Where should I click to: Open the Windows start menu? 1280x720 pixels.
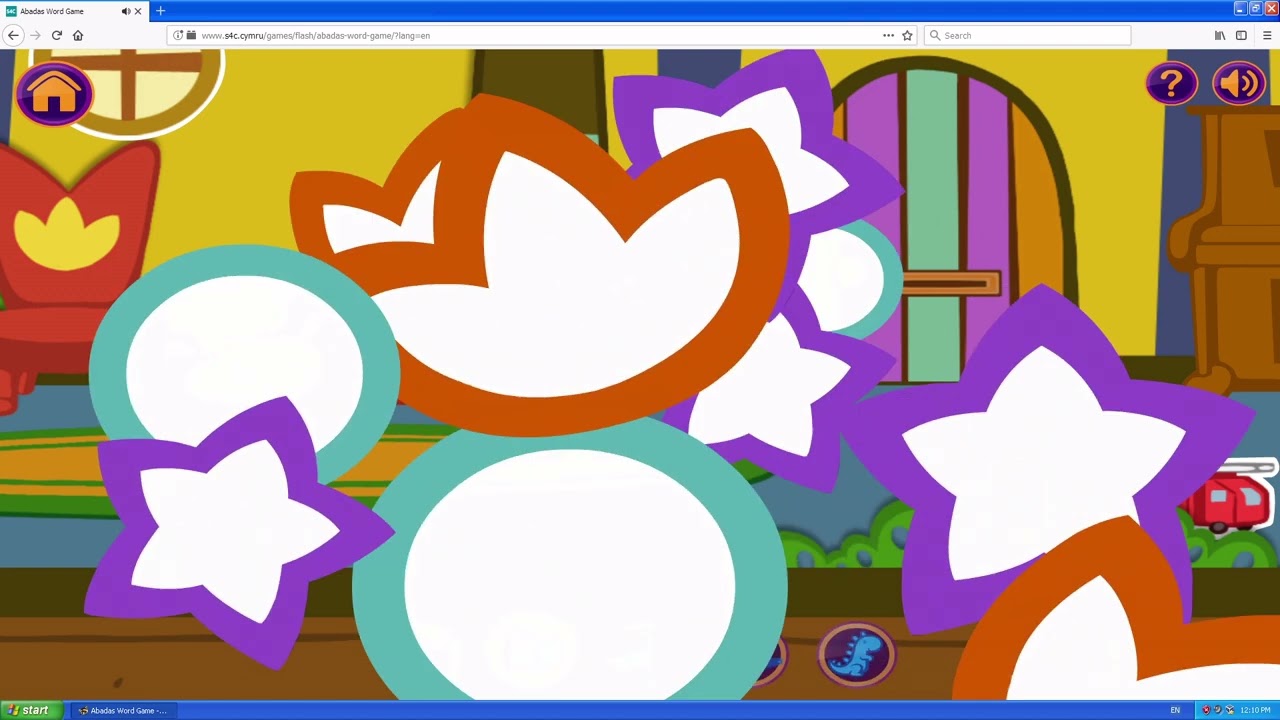click(x=30, y=710)
